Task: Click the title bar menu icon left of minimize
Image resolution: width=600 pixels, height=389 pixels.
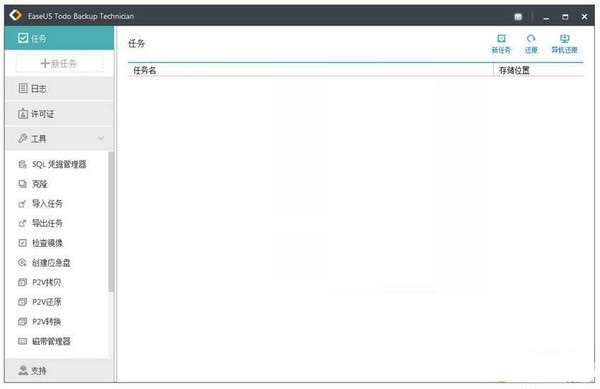Action: click(x=518, y=16)
